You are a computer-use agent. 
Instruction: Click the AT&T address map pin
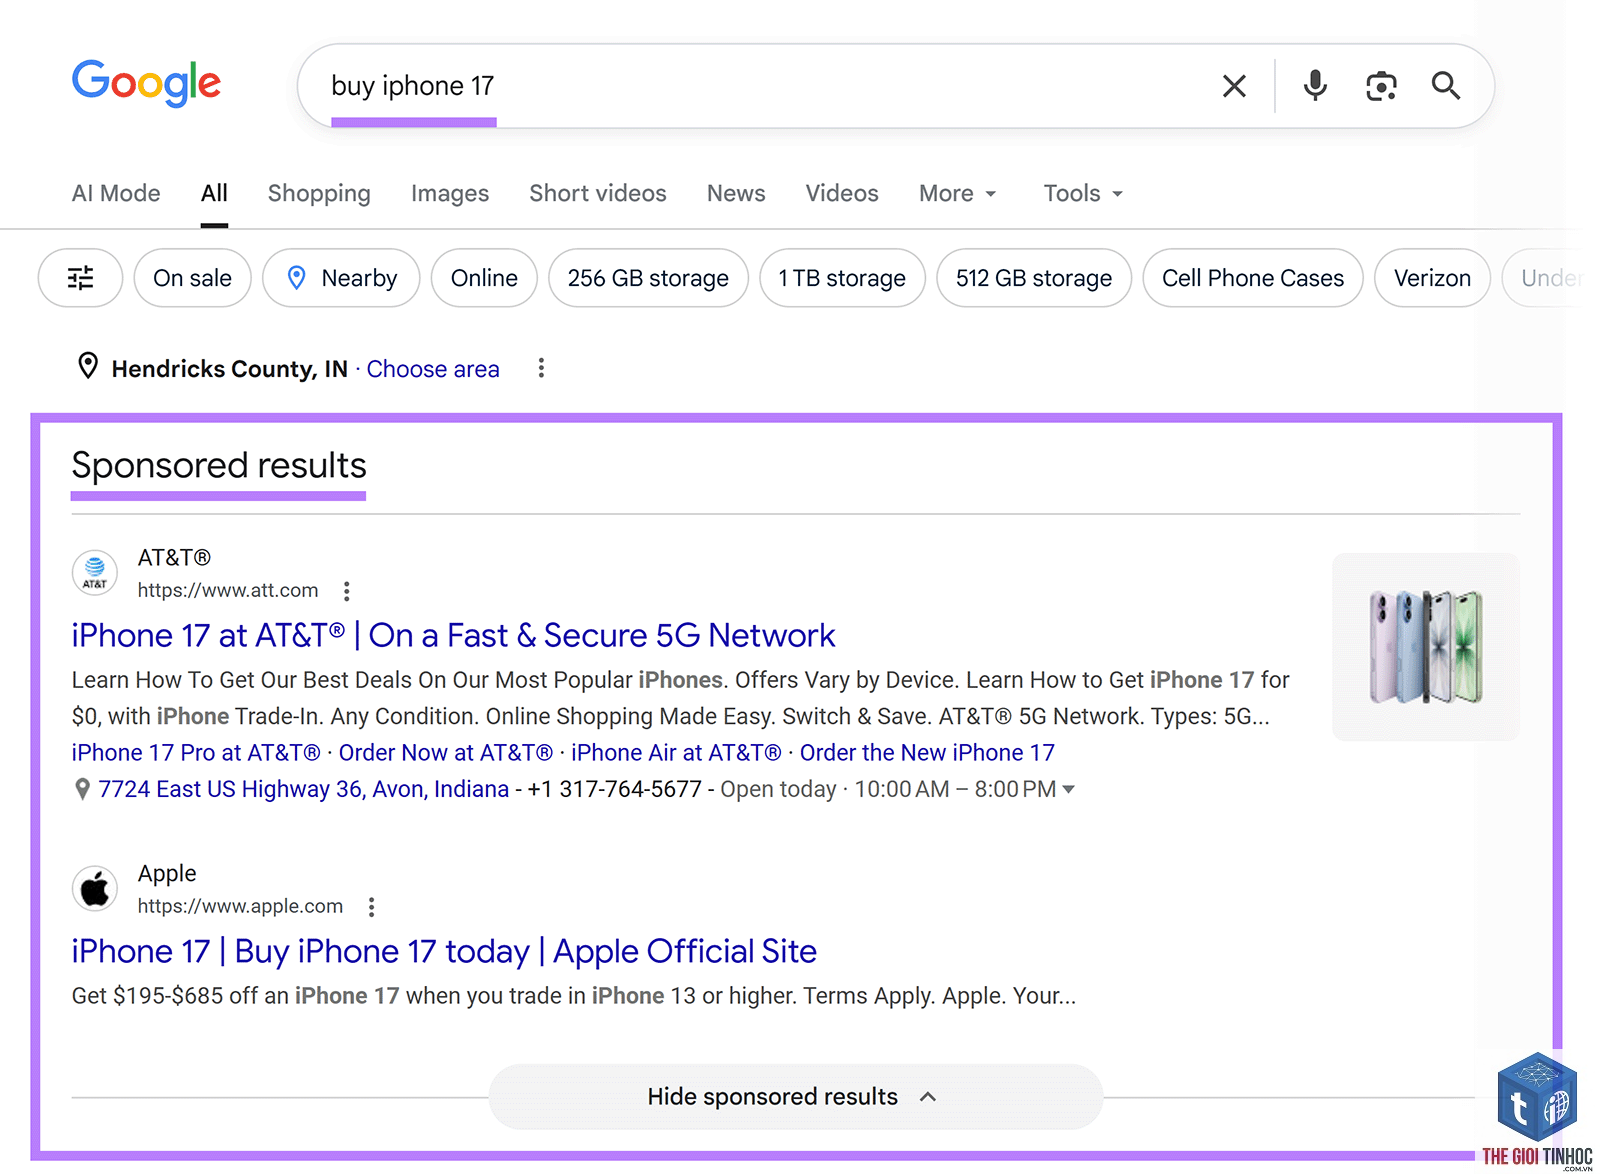(x=83, y=790)
